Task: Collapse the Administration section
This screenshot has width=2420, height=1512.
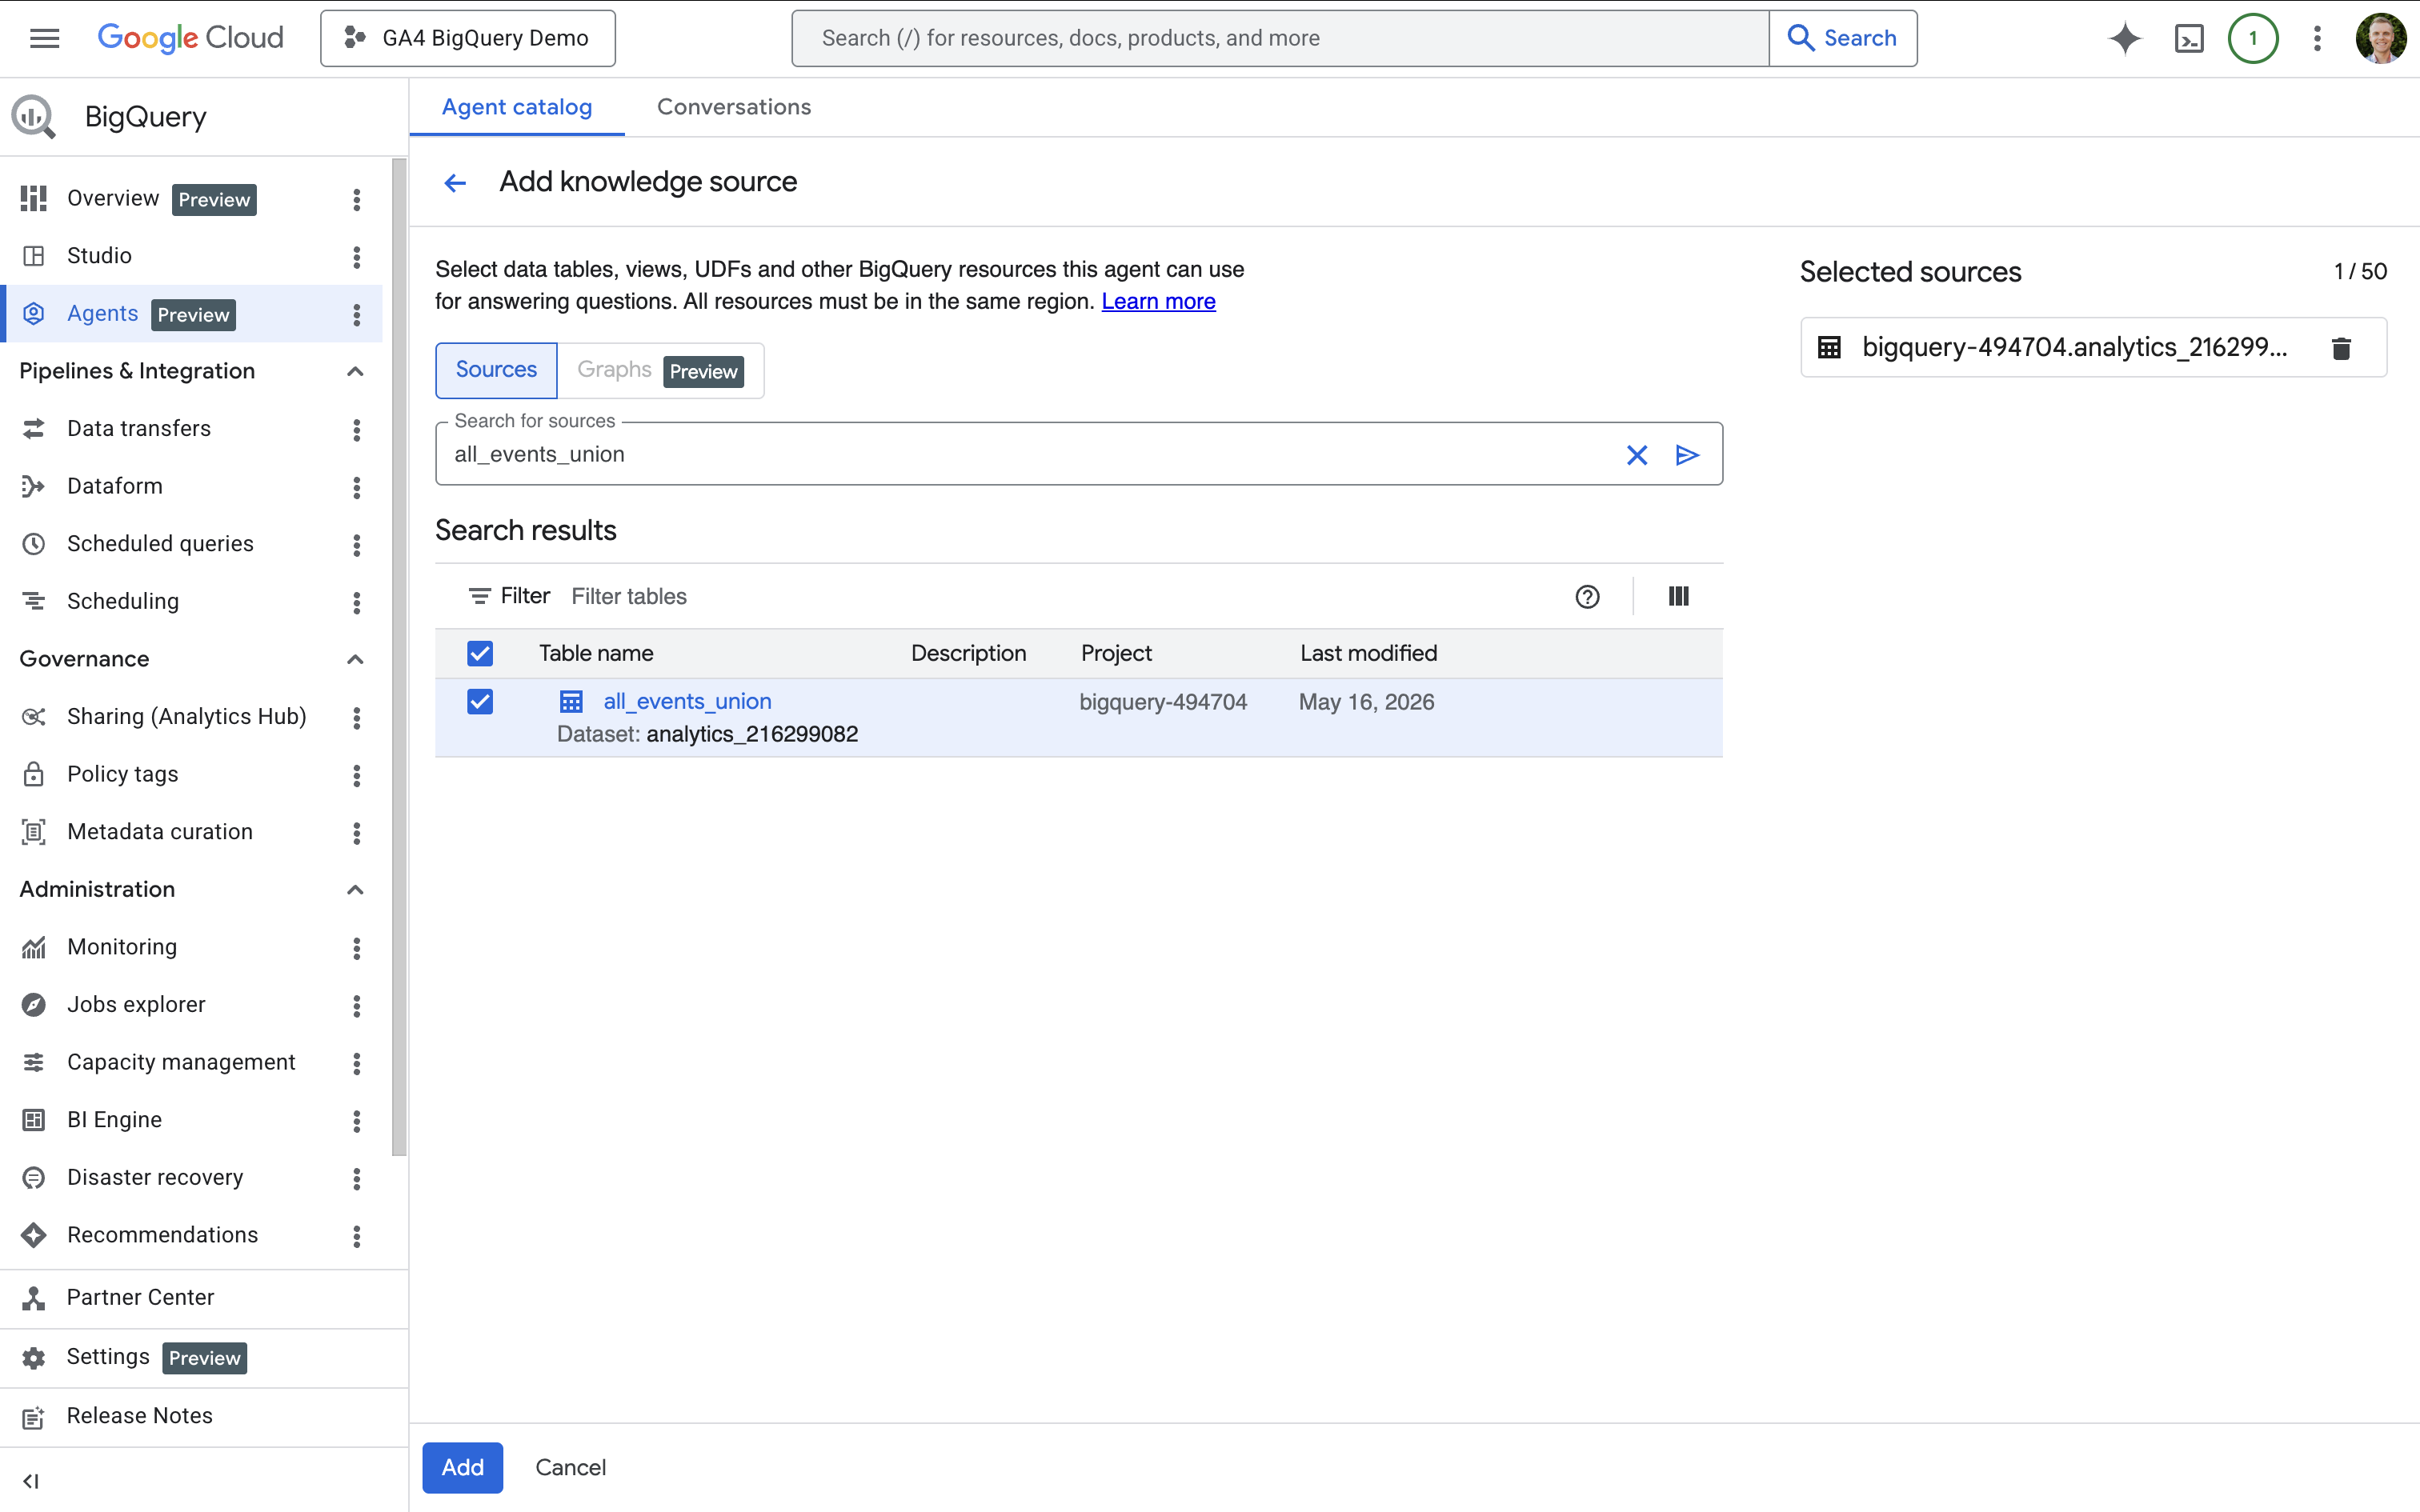Action: (x=355, y=889)
